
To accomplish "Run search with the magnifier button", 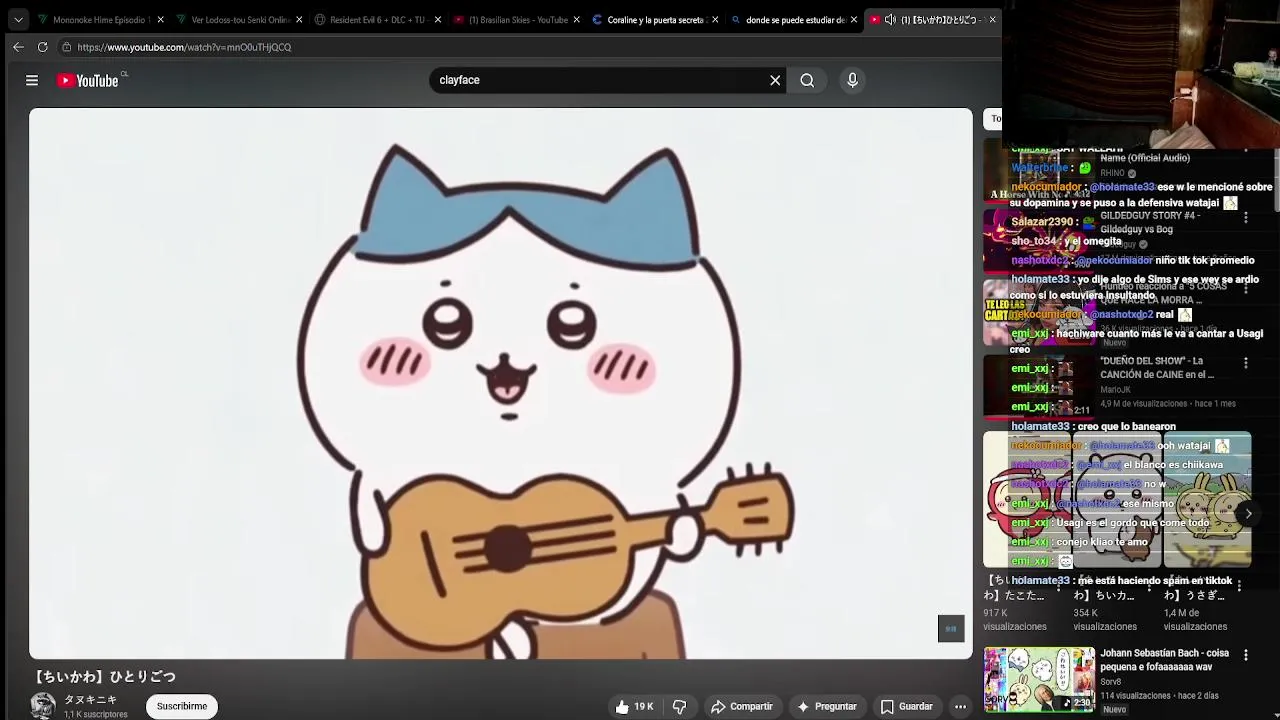I will click(x=807, y=80).
